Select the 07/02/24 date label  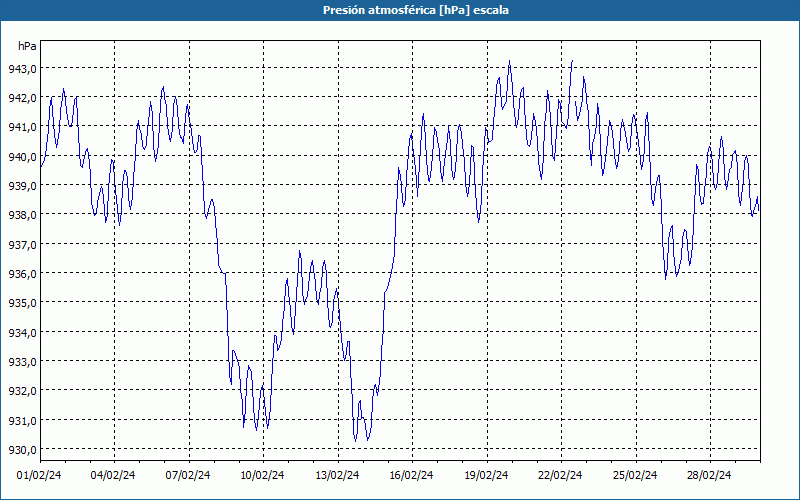pos(188,475)
